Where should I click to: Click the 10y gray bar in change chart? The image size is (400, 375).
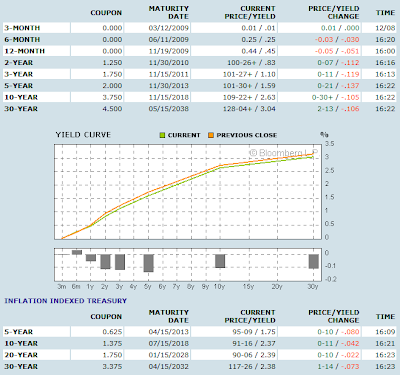[x=220, y=261]
